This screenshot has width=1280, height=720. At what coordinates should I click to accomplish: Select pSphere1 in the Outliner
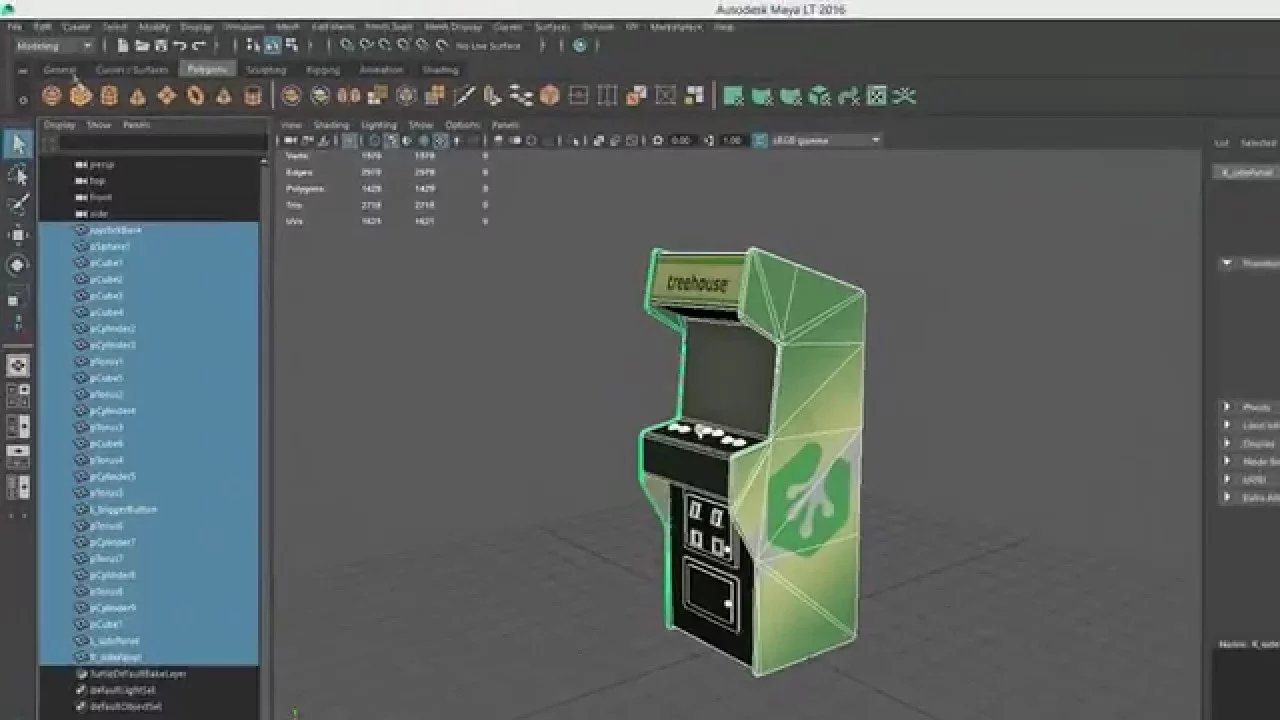110,246
